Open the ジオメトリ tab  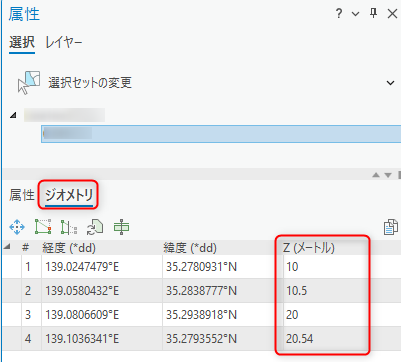(69, 195)
